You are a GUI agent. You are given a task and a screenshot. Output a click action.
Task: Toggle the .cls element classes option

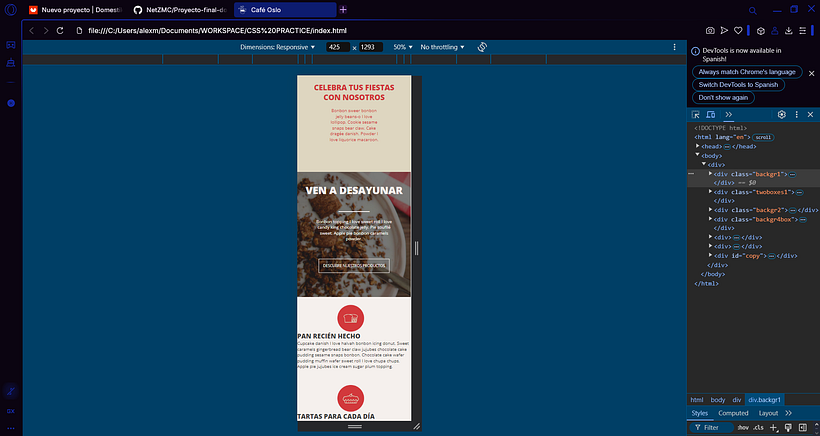(758, 427)
